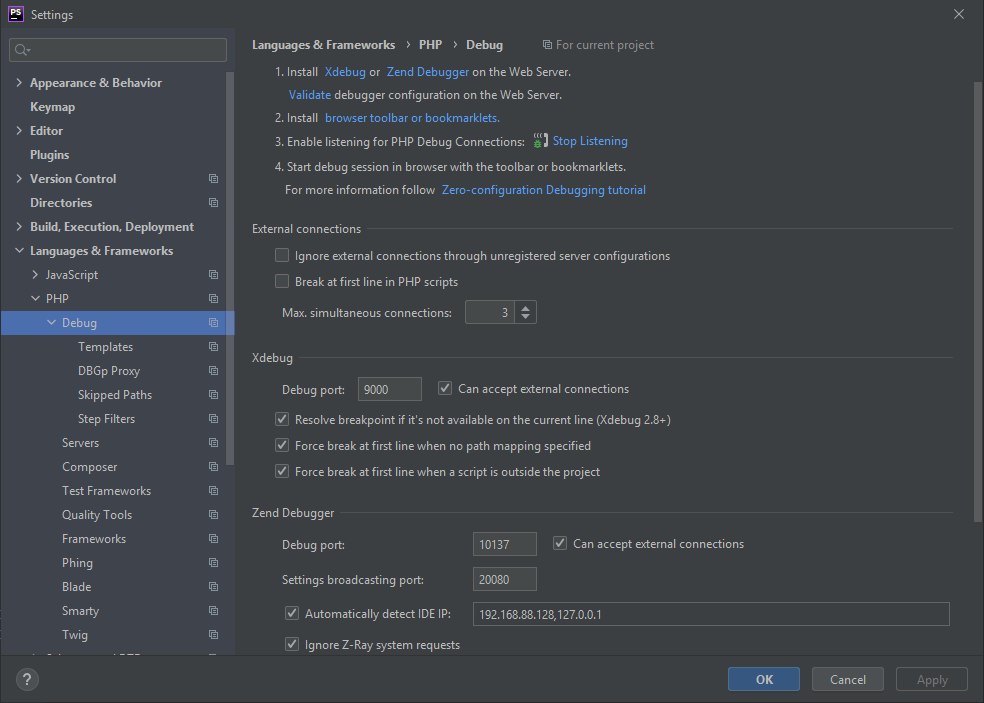This screenshot has height=703, width=984.
Task: Expand the Version Control section
Action: coord(19,179)
